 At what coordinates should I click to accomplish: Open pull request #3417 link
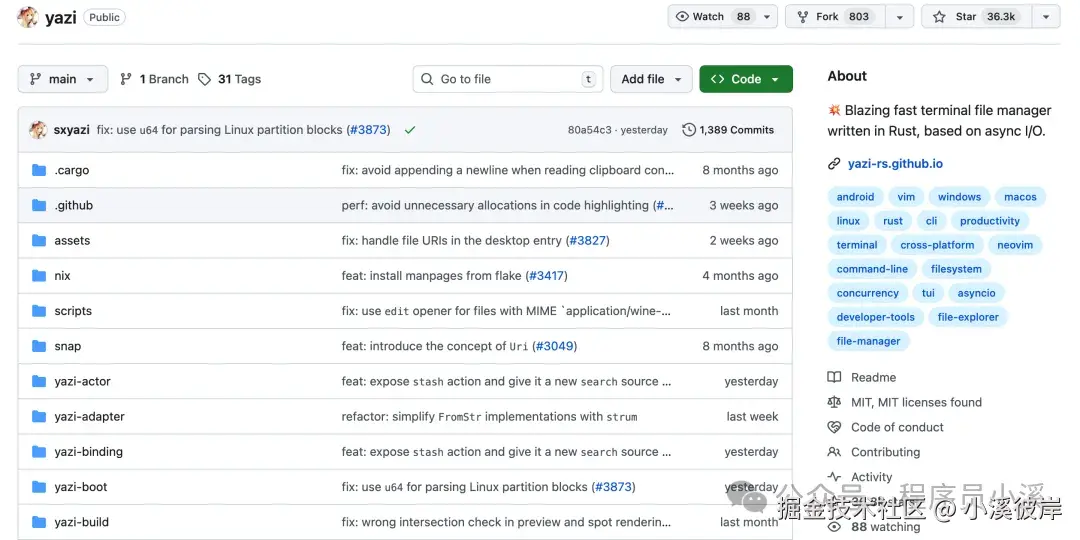(x=546, y=276)
